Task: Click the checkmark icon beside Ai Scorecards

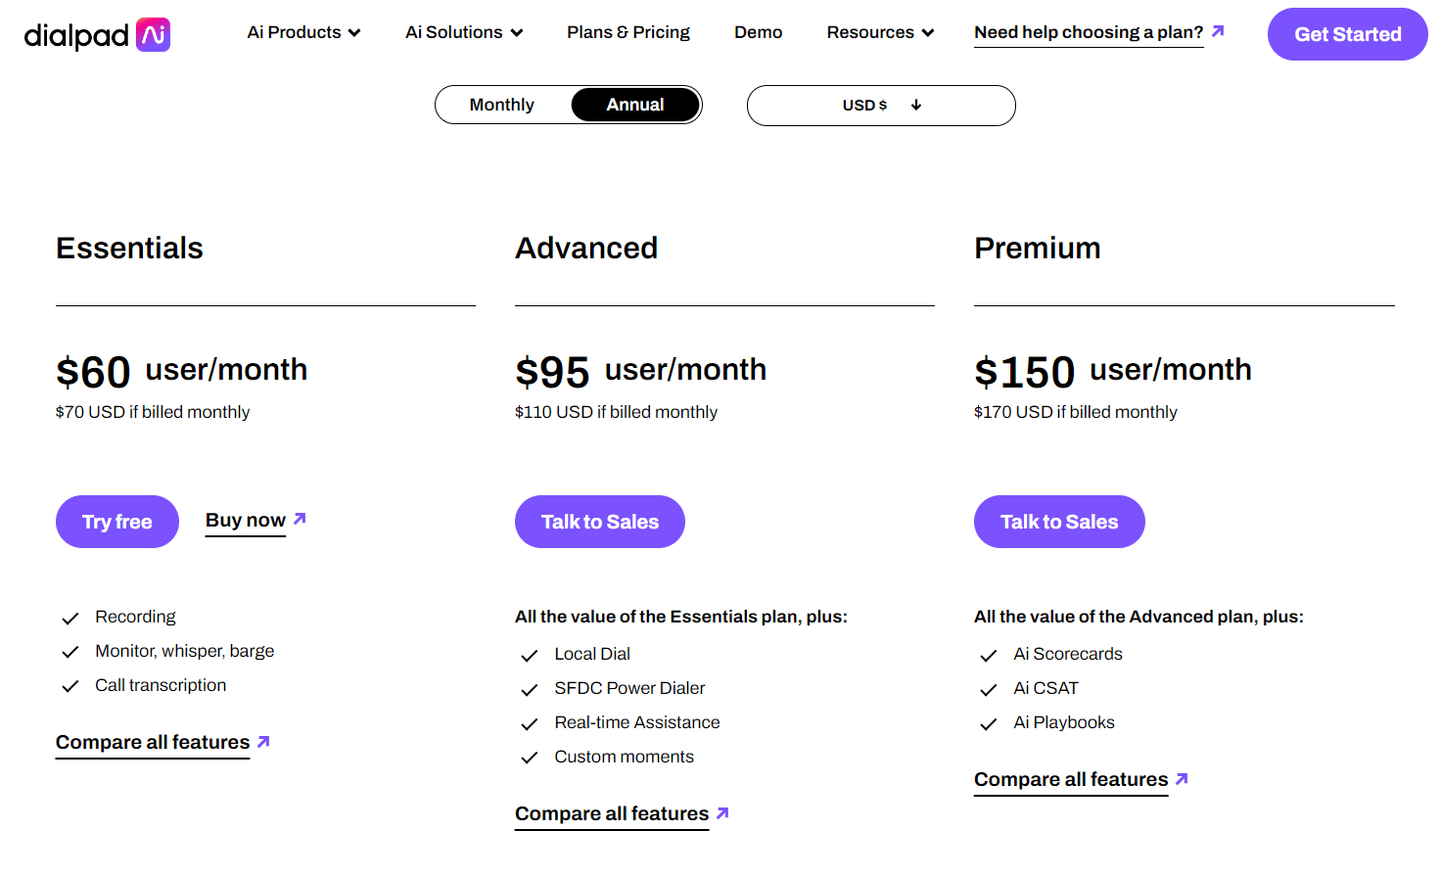Action: (x=988, y=655)
